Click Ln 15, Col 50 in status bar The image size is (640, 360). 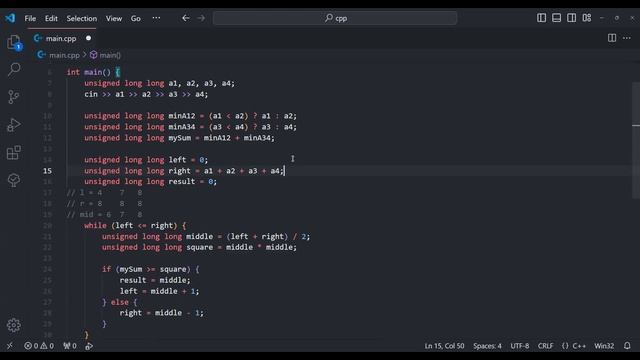click(x=444, y=346)
